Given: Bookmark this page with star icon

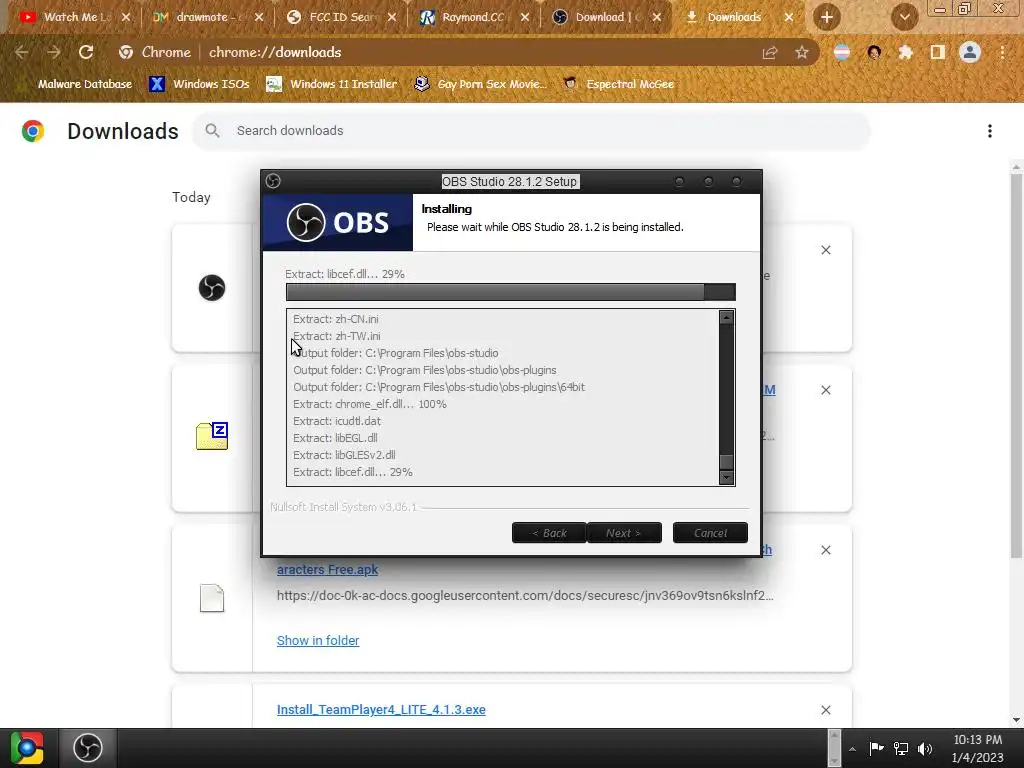Looking at the screenshot, I should pos(802,52).
